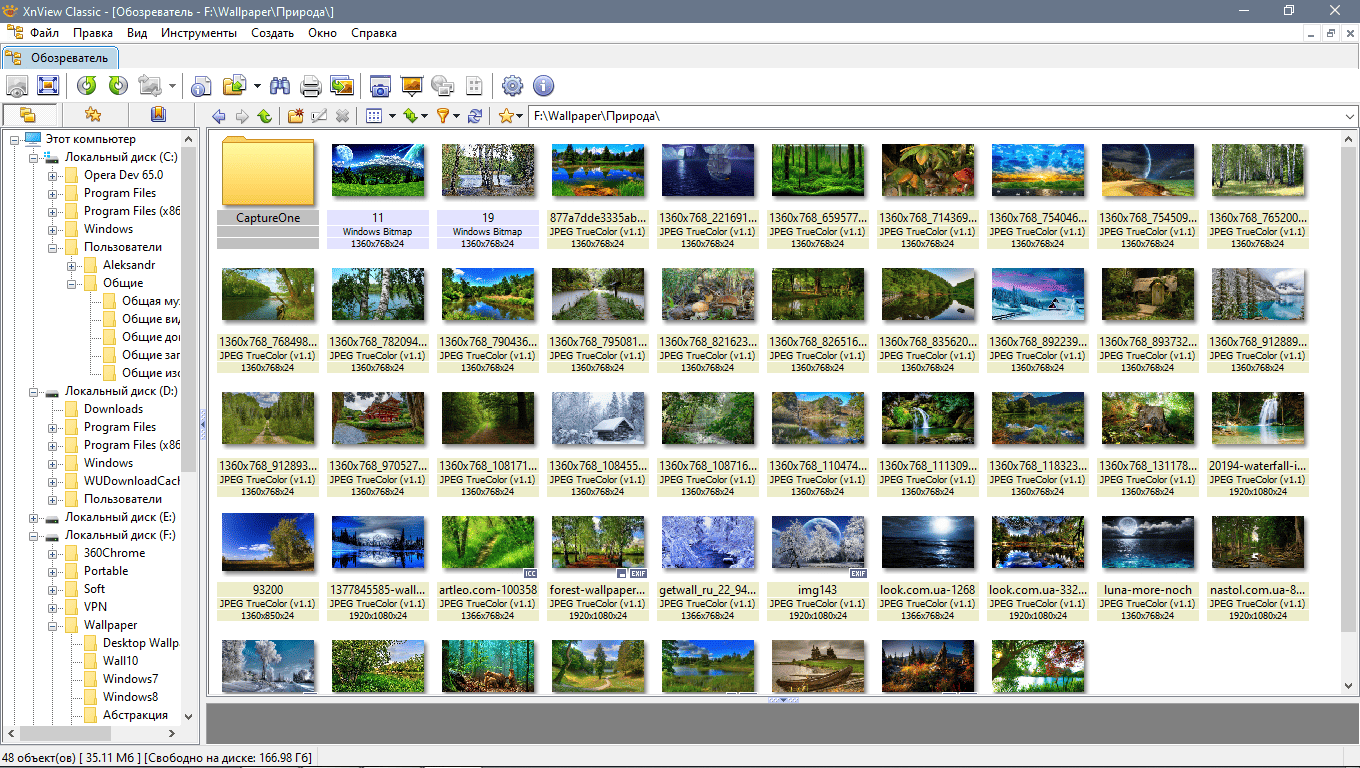Open the address bar path dropdown
Image resolution: width=1360 pixels, height=768 pixels.
pos(1349,116)
